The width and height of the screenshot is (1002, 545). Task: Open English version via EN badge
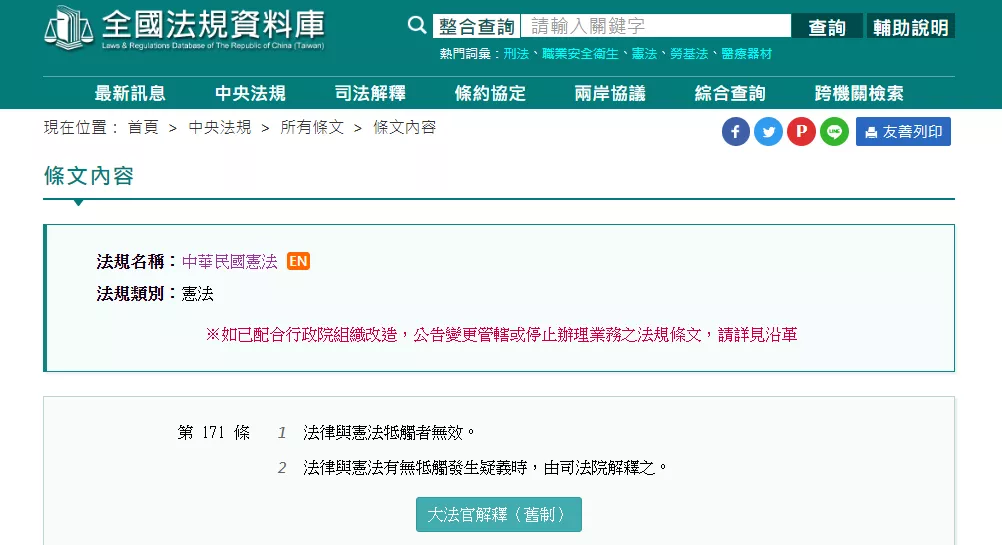(x=298, y=261)
